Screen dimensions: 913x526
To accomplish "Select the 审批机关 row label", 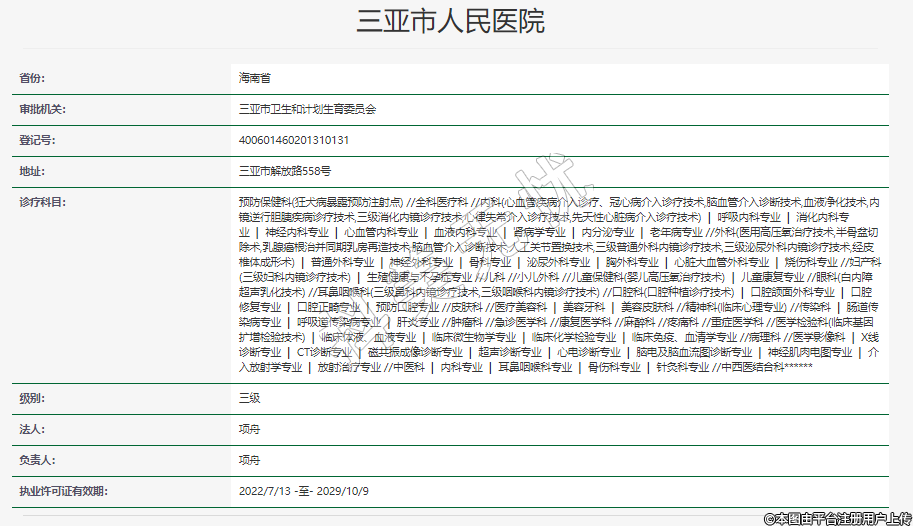I will tap(43, 108).
